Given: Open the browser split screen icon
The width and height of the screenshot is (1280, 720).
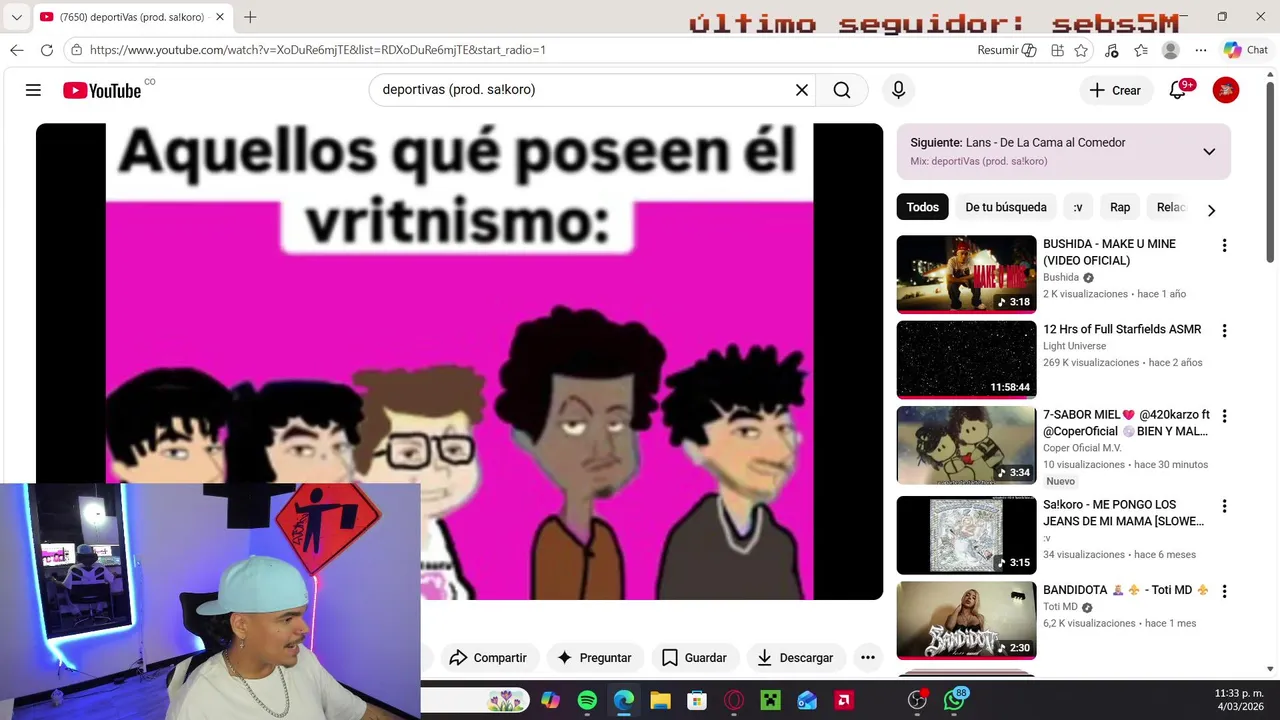Looking at the screenshot, I should pos(1057,50).
